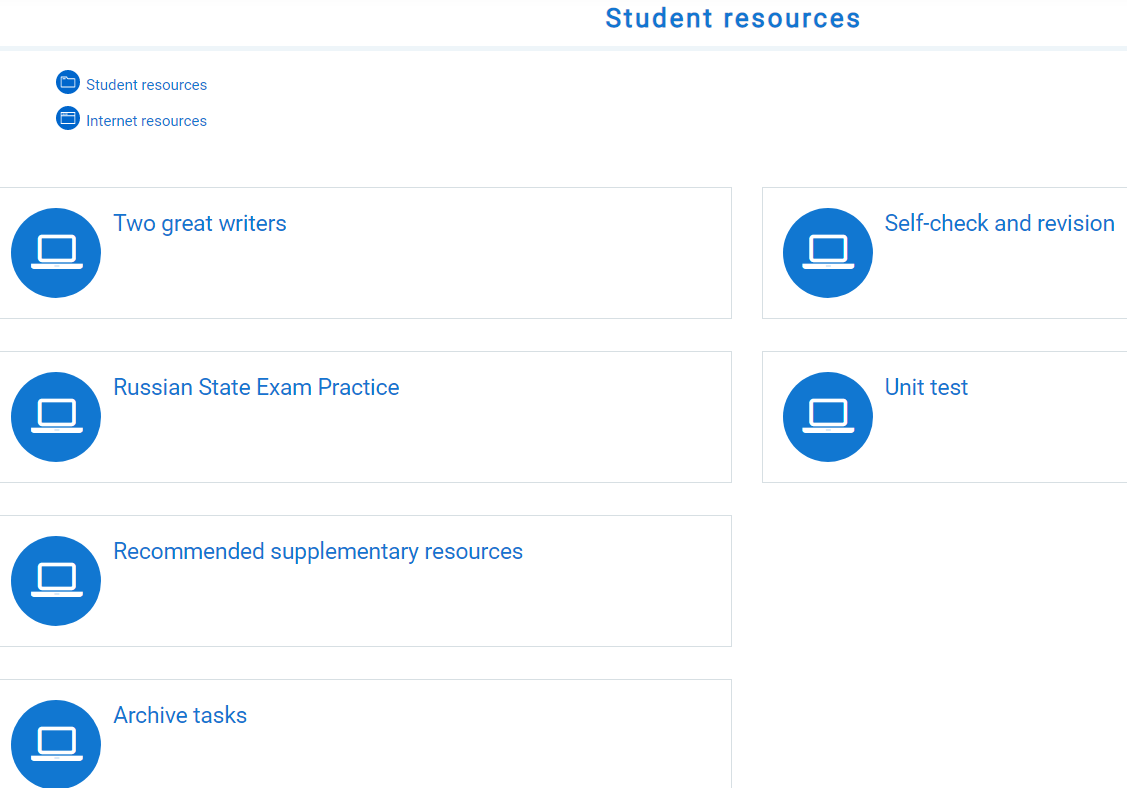Click the laptop icon beside Self-check and revision
Image resolution: width=1127 pixels, height=788 pixels.
(x=827, y=252)
